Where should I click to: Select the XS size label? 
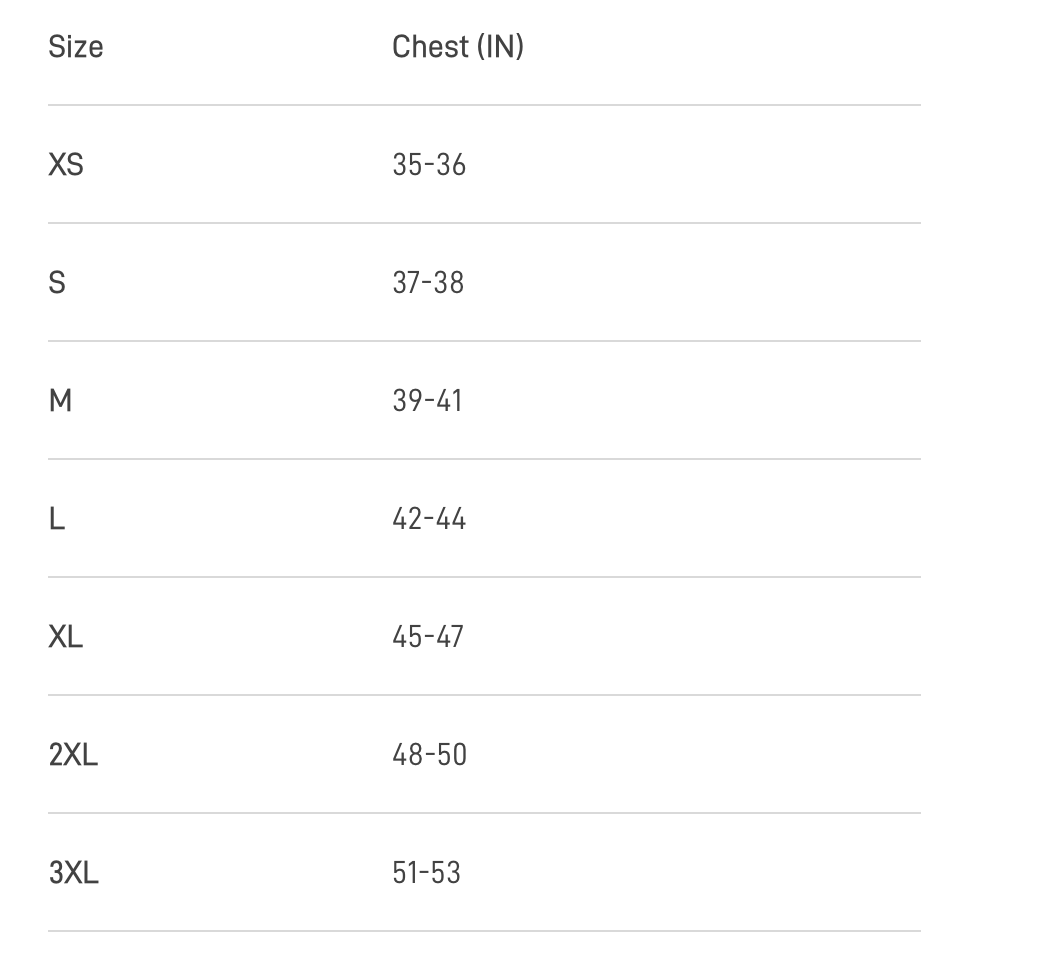[66, 164]
